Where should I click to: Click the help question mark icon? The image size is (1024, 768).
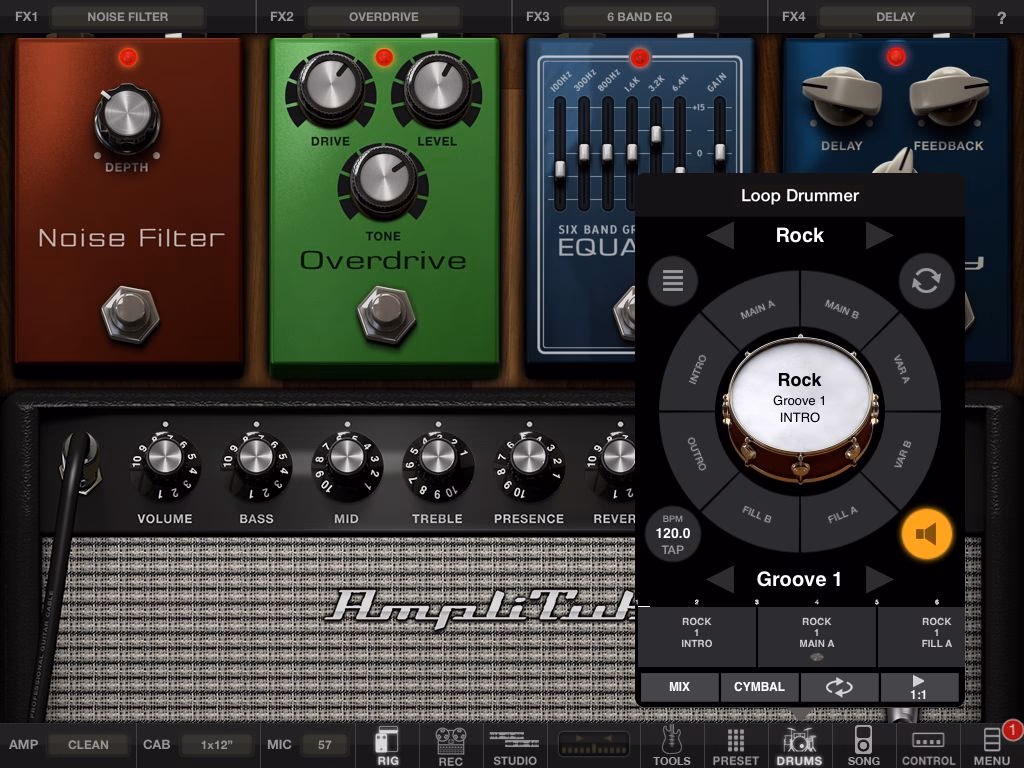[x=1001, y=18]
